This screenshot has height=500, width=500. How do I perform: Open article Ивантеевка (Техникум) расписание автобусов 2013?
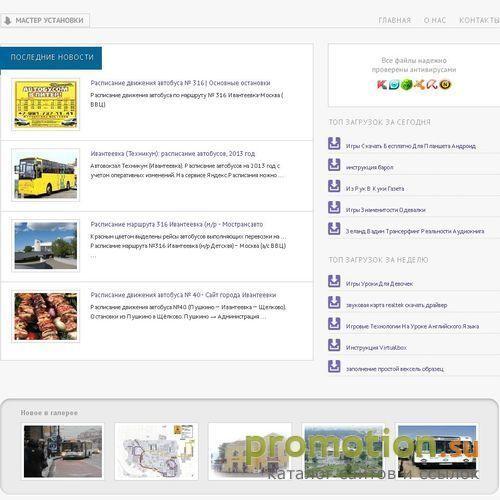pyautogui.click(x=173, y=153)
